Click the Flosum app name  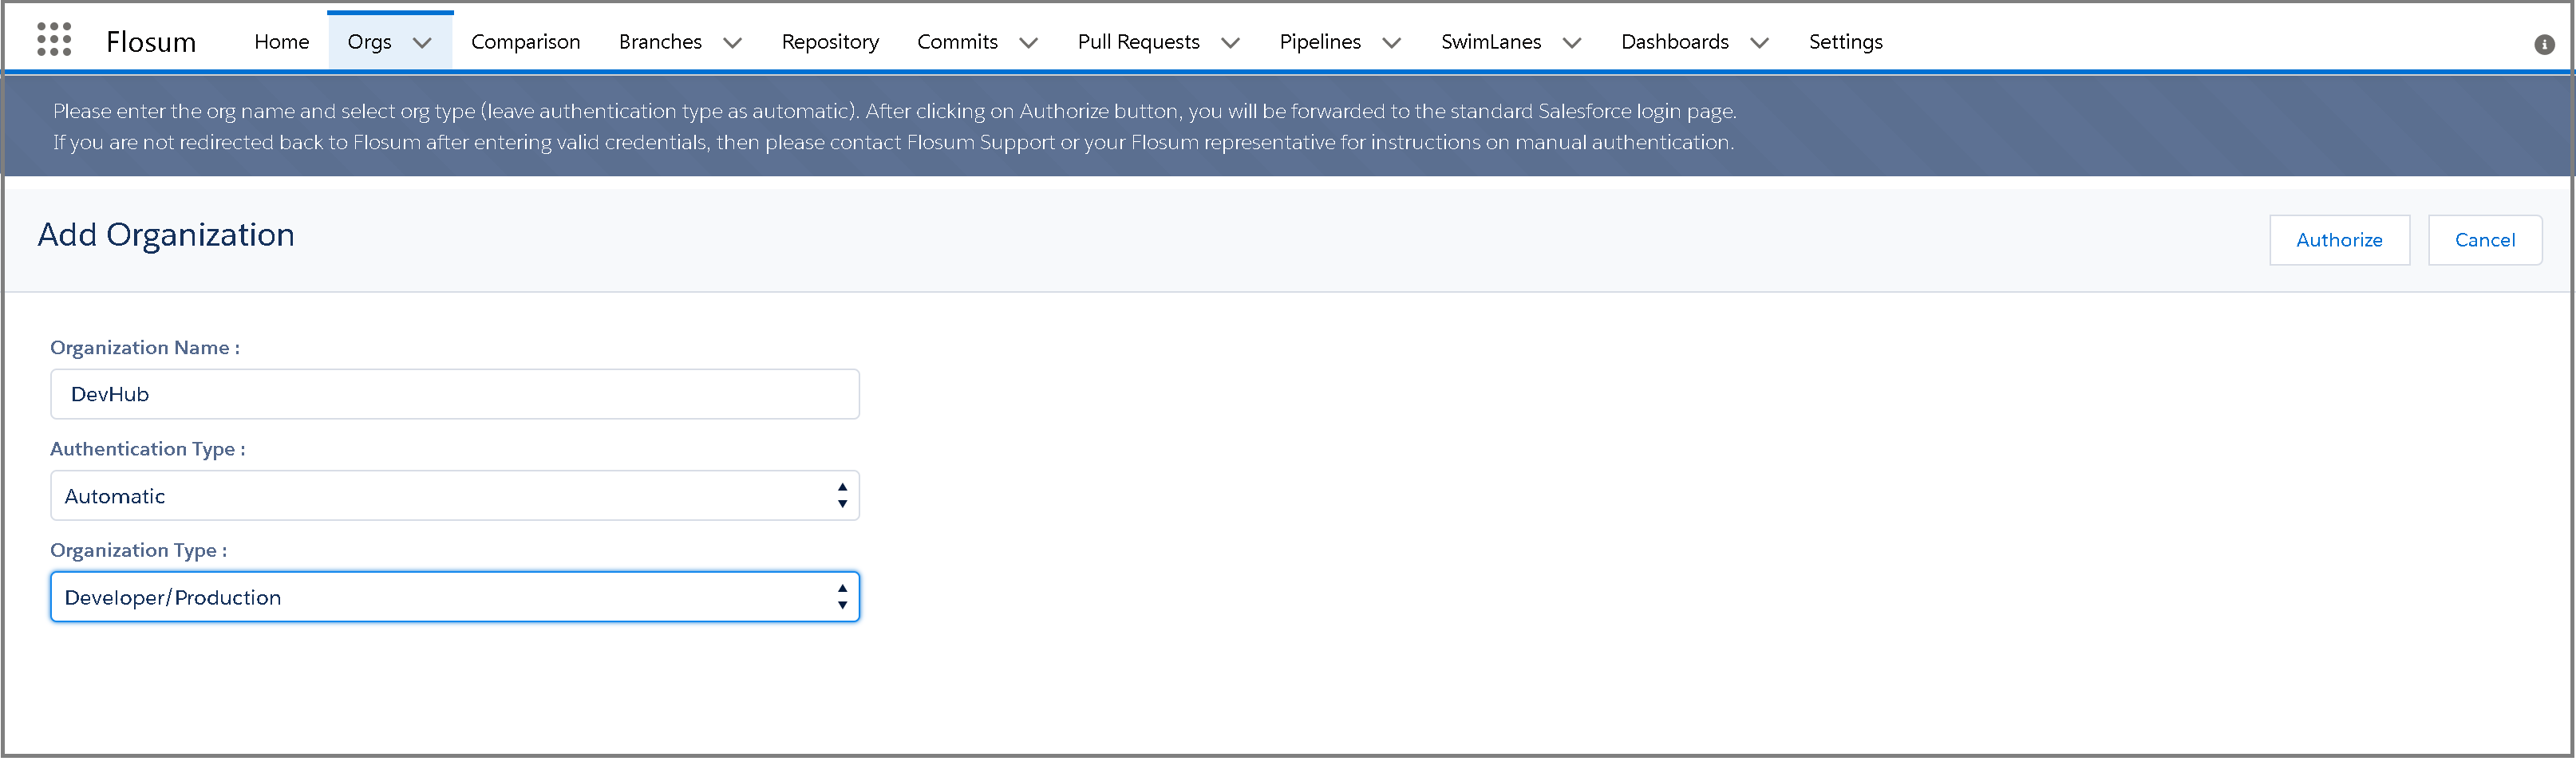click(x=151, y=42)
